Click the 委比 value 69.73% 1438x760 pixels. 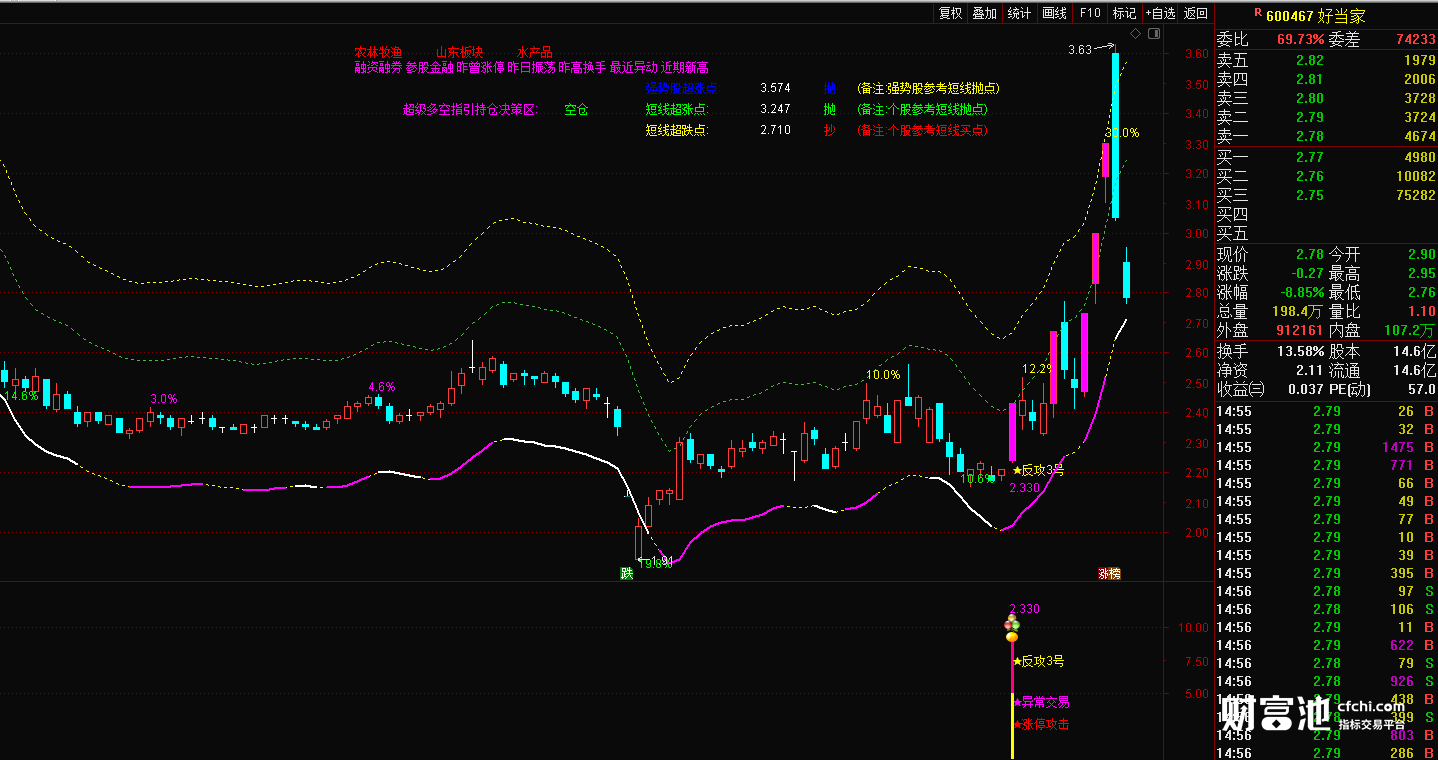pyautogui.click(x=1300, y=40)
